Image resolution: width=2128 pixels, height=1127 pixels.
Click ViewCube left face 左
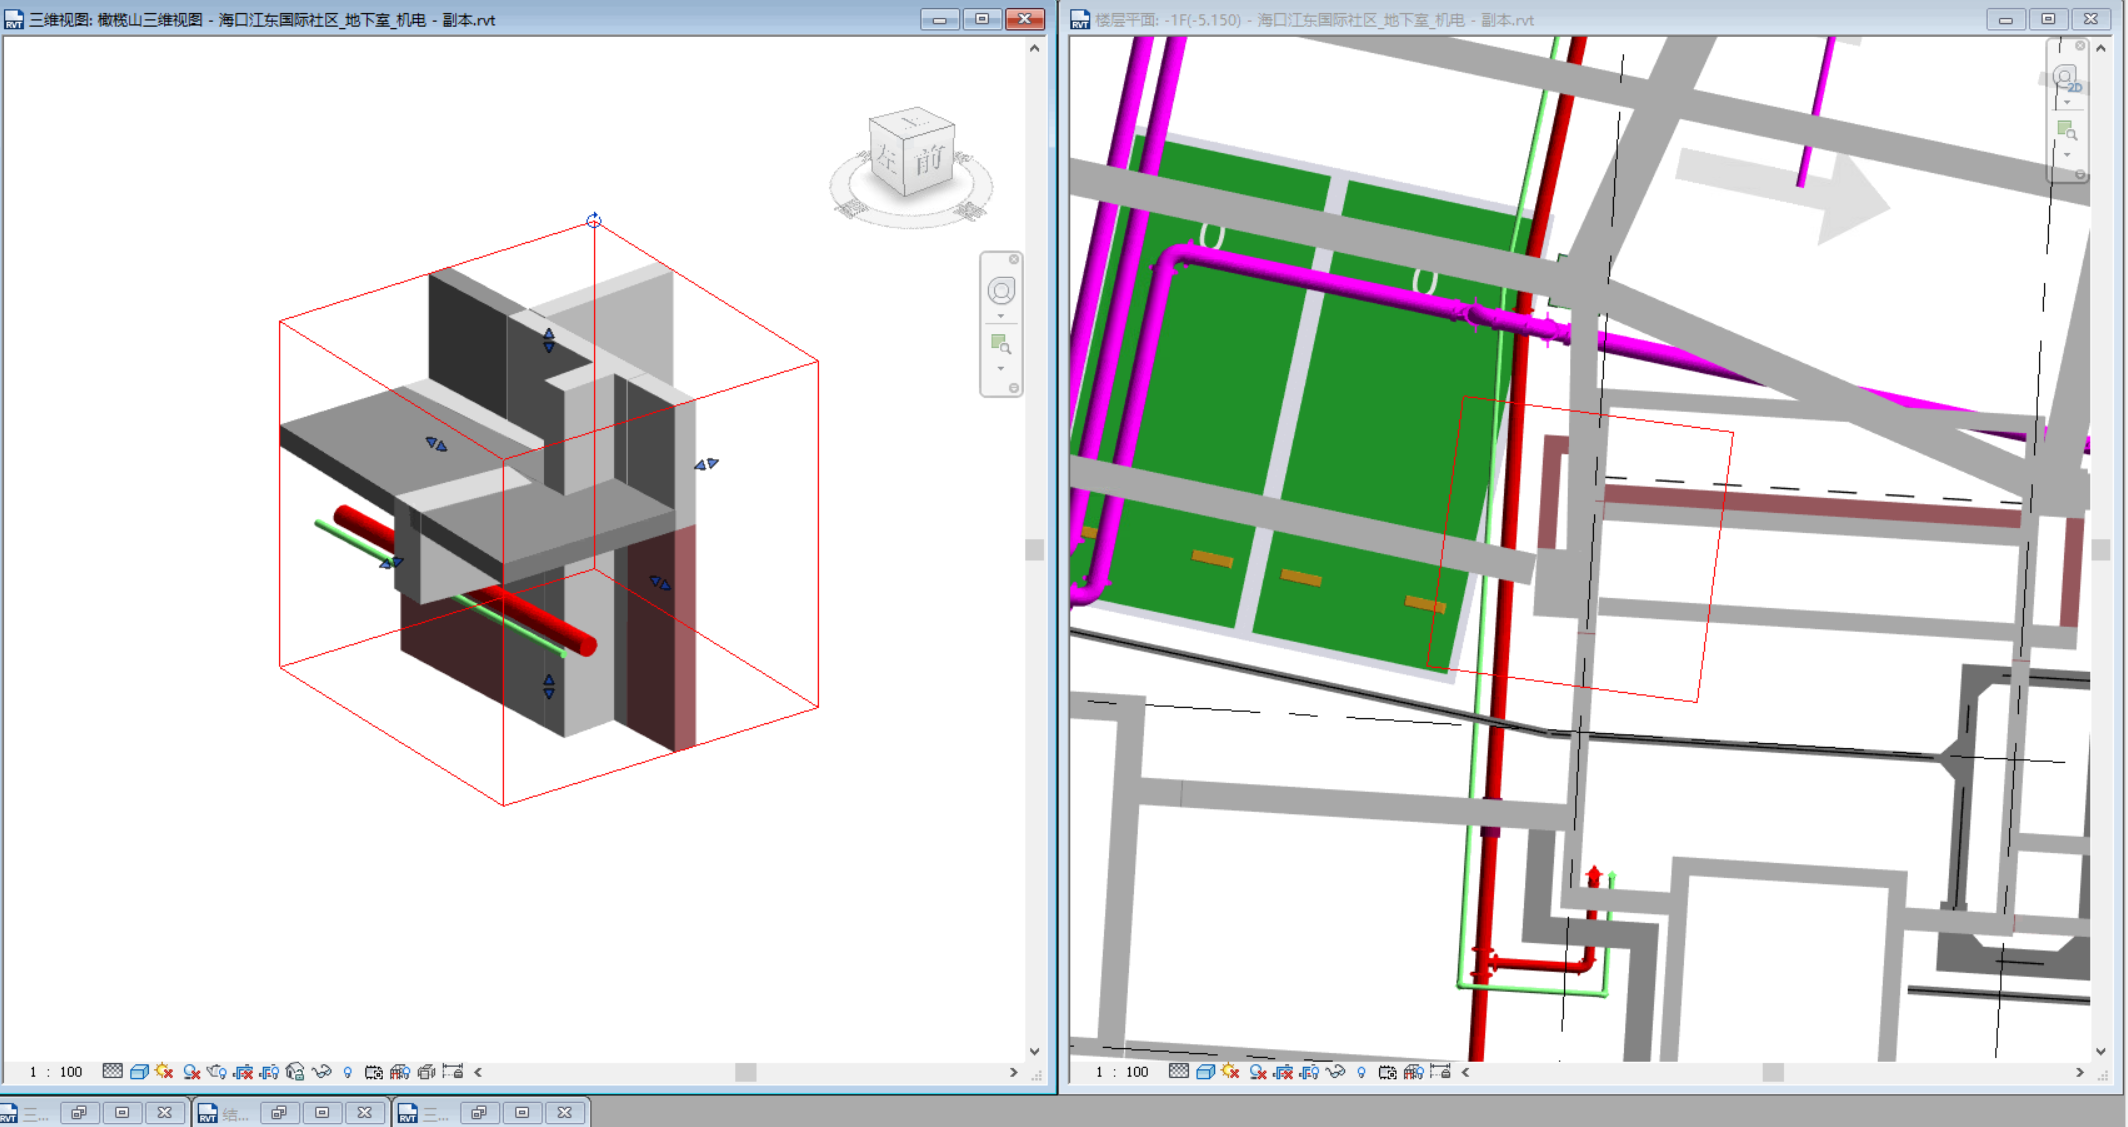pyautogui.click(x=888, y=157)
